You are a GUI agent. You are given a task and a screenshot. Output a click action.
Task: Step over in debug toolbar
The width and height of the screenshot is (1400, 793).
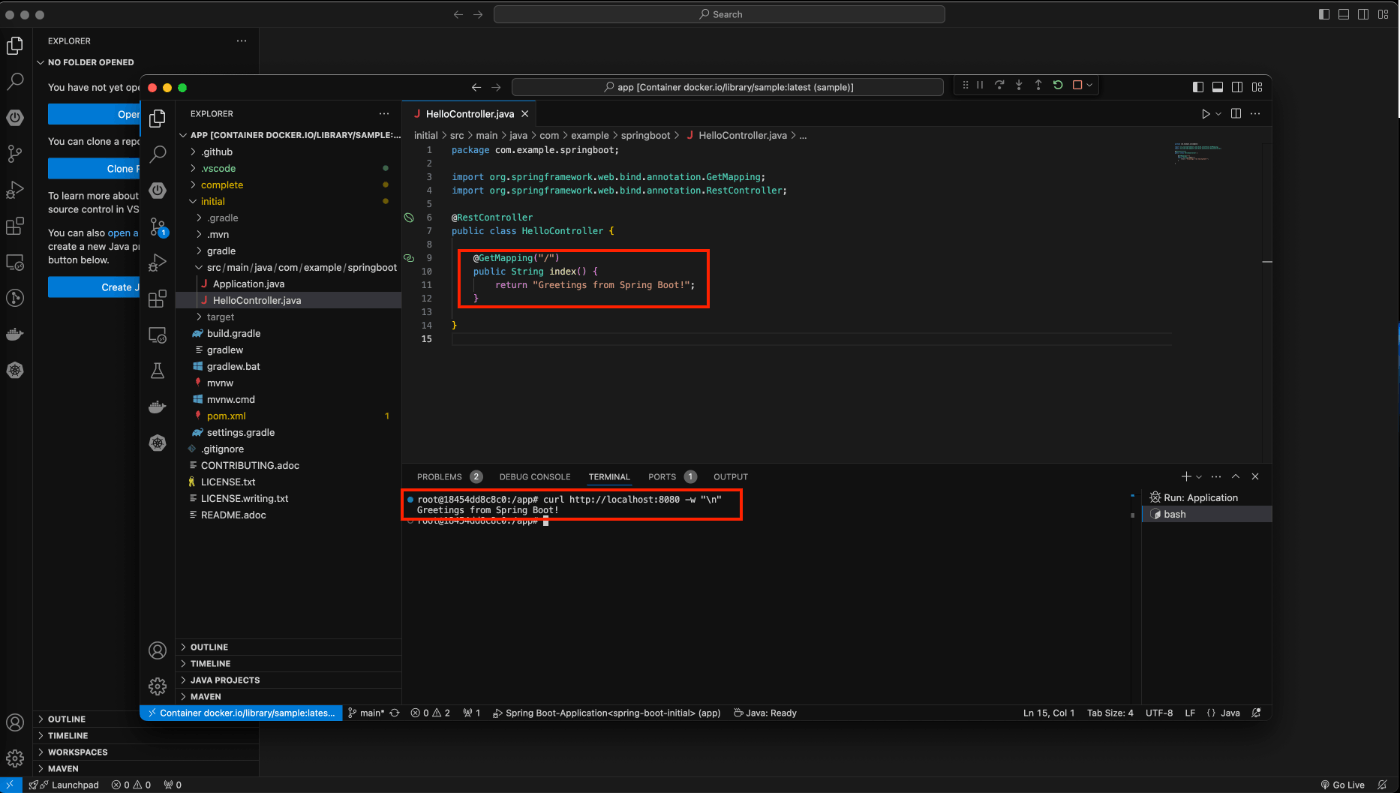999,86
